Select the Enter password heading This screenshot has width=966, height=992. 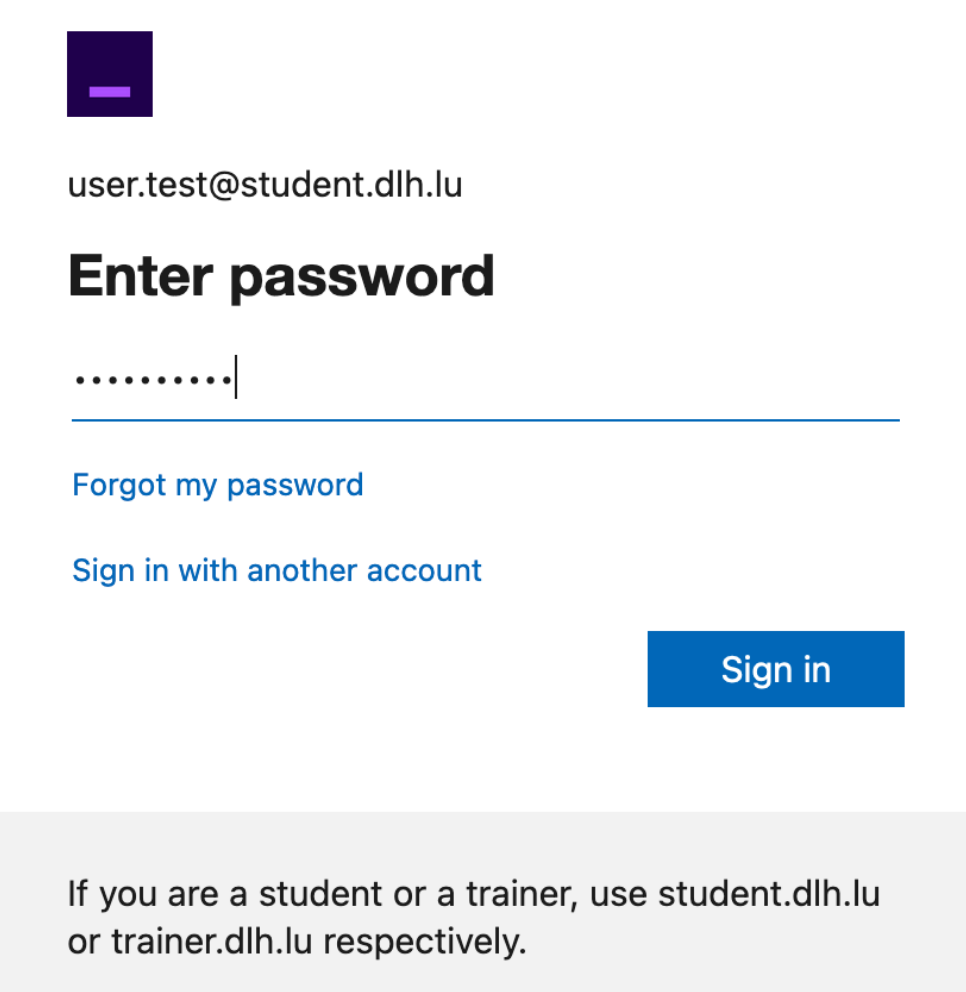281,276
